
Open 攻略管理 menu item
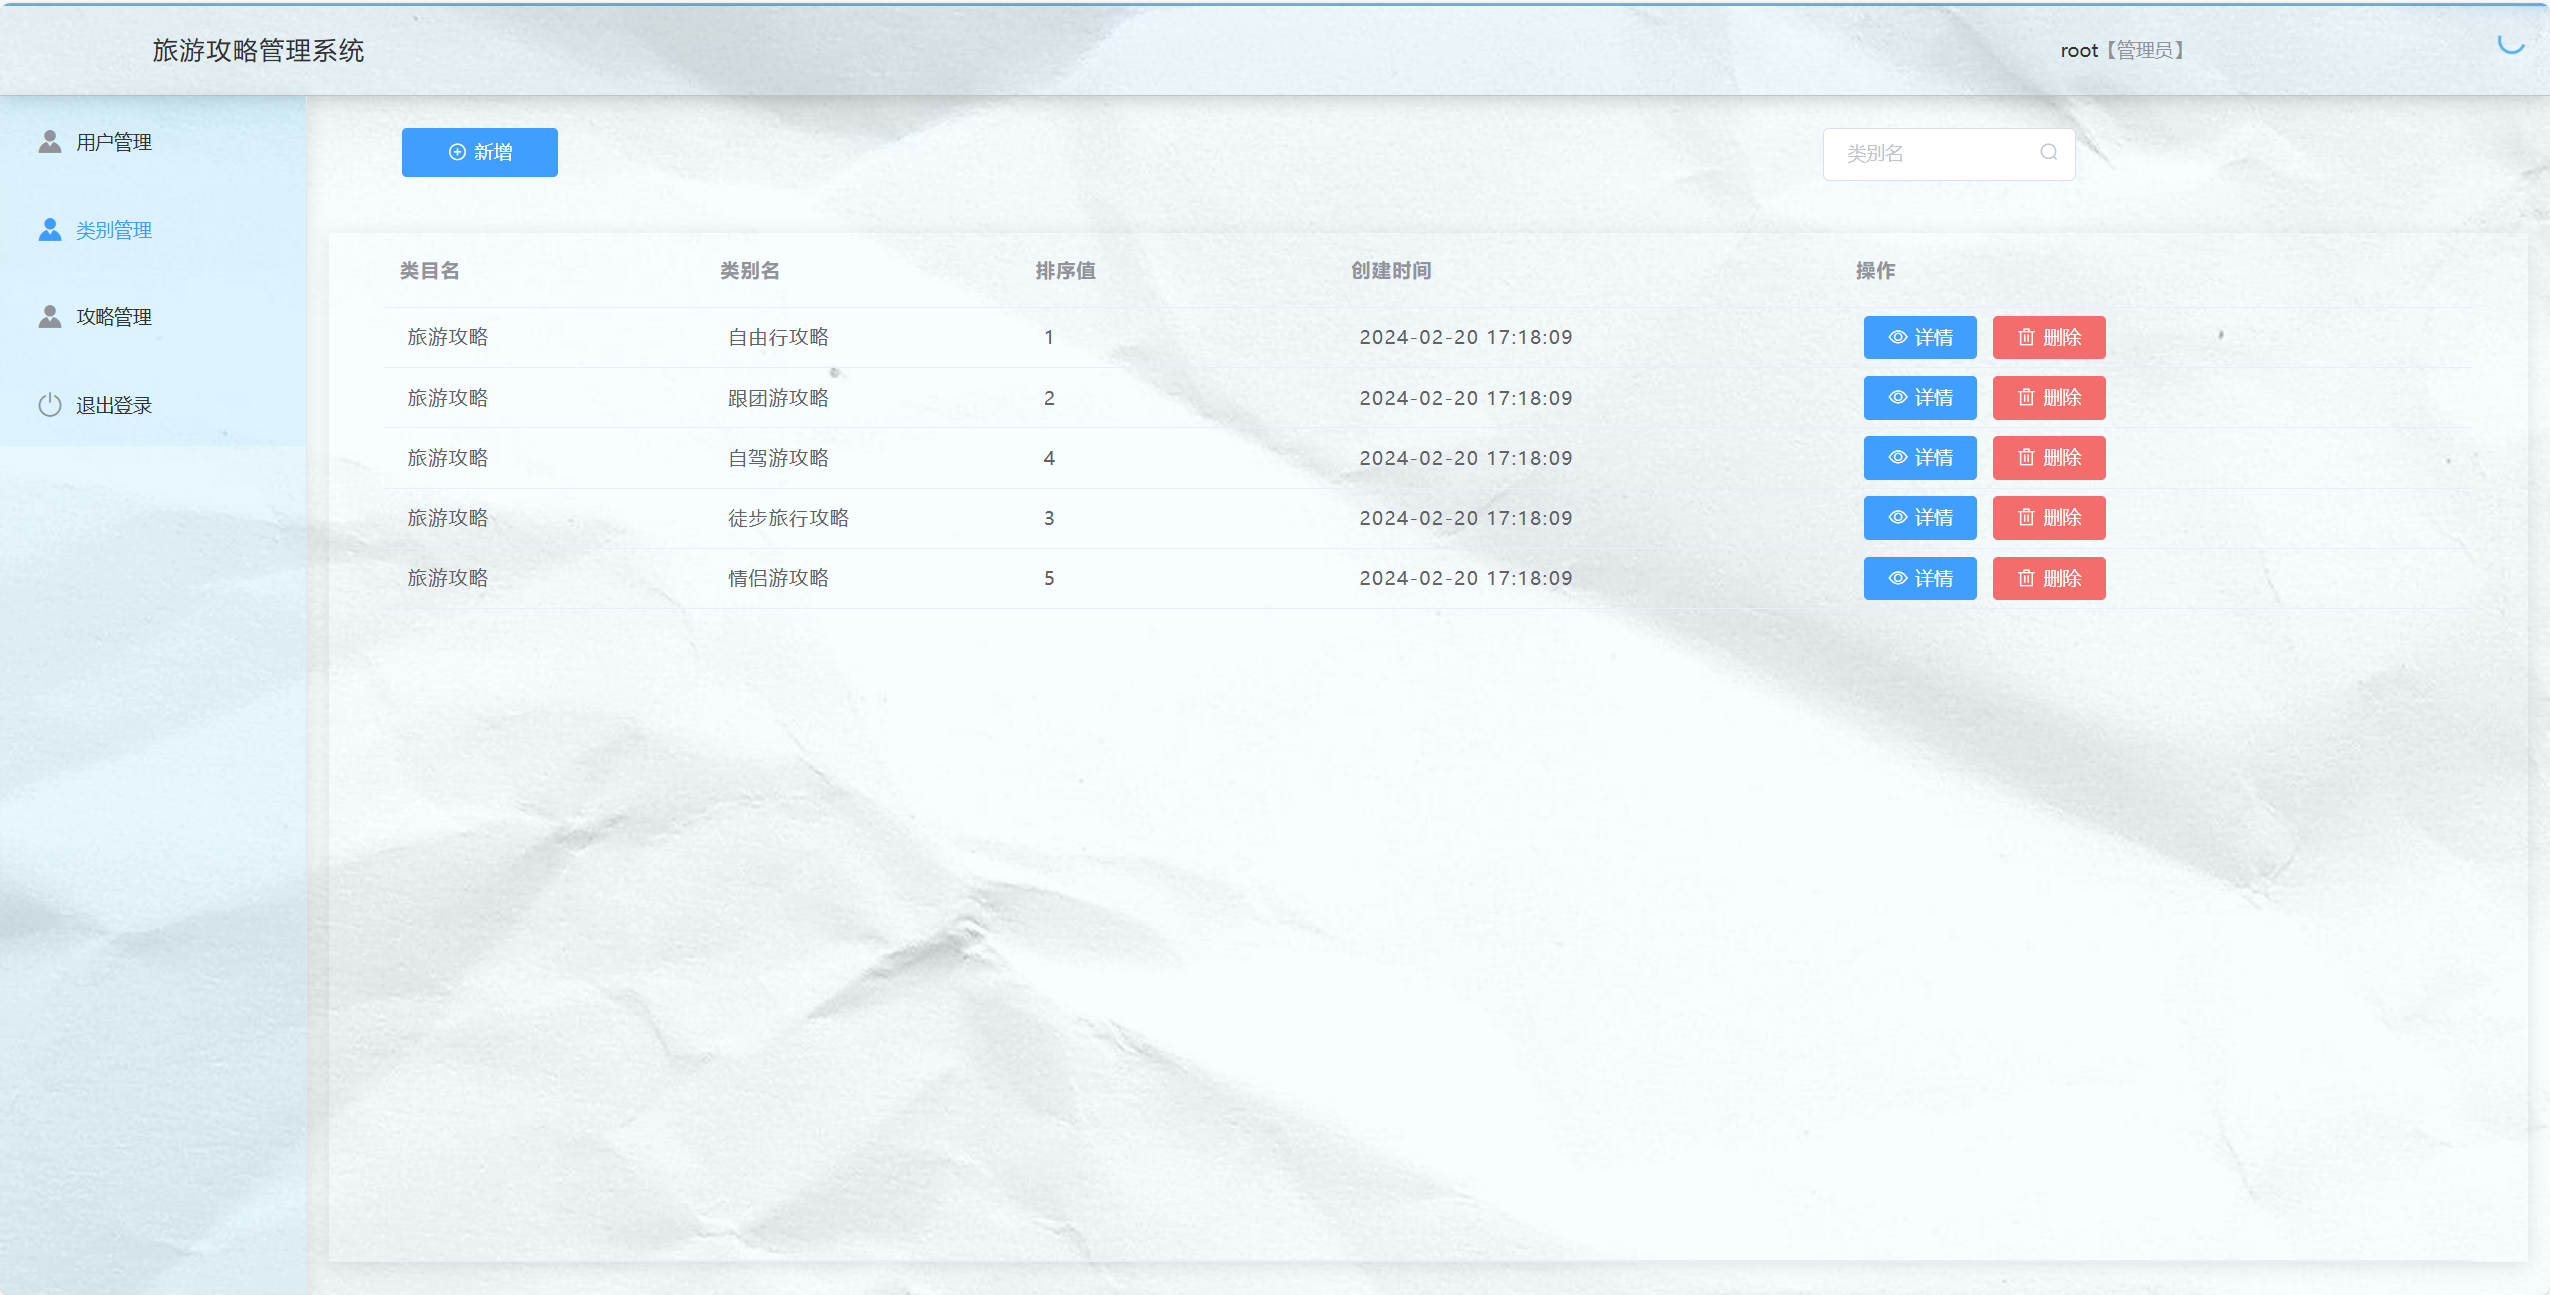[x=113, y=317]
